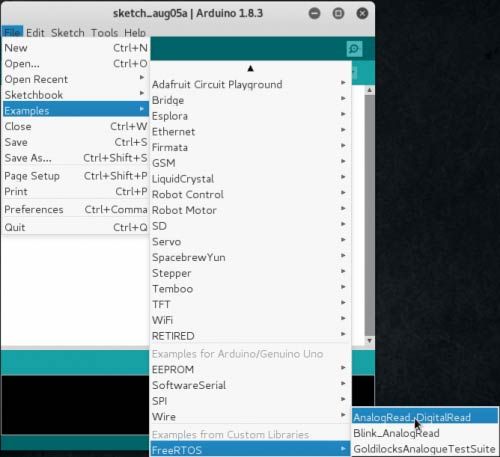500x457 pixels.
Task: Choose Print from the File menu
Action: 76,192
